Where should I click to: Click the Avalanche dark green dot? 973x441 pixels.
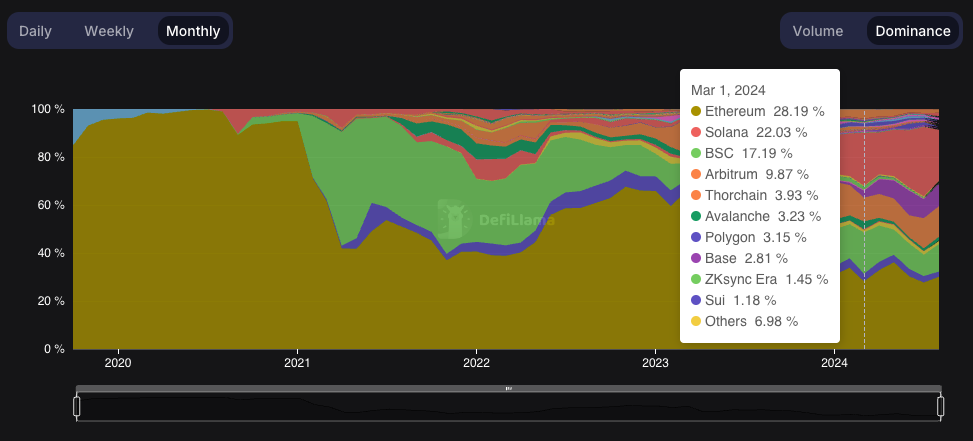click(x=696, y=216)
